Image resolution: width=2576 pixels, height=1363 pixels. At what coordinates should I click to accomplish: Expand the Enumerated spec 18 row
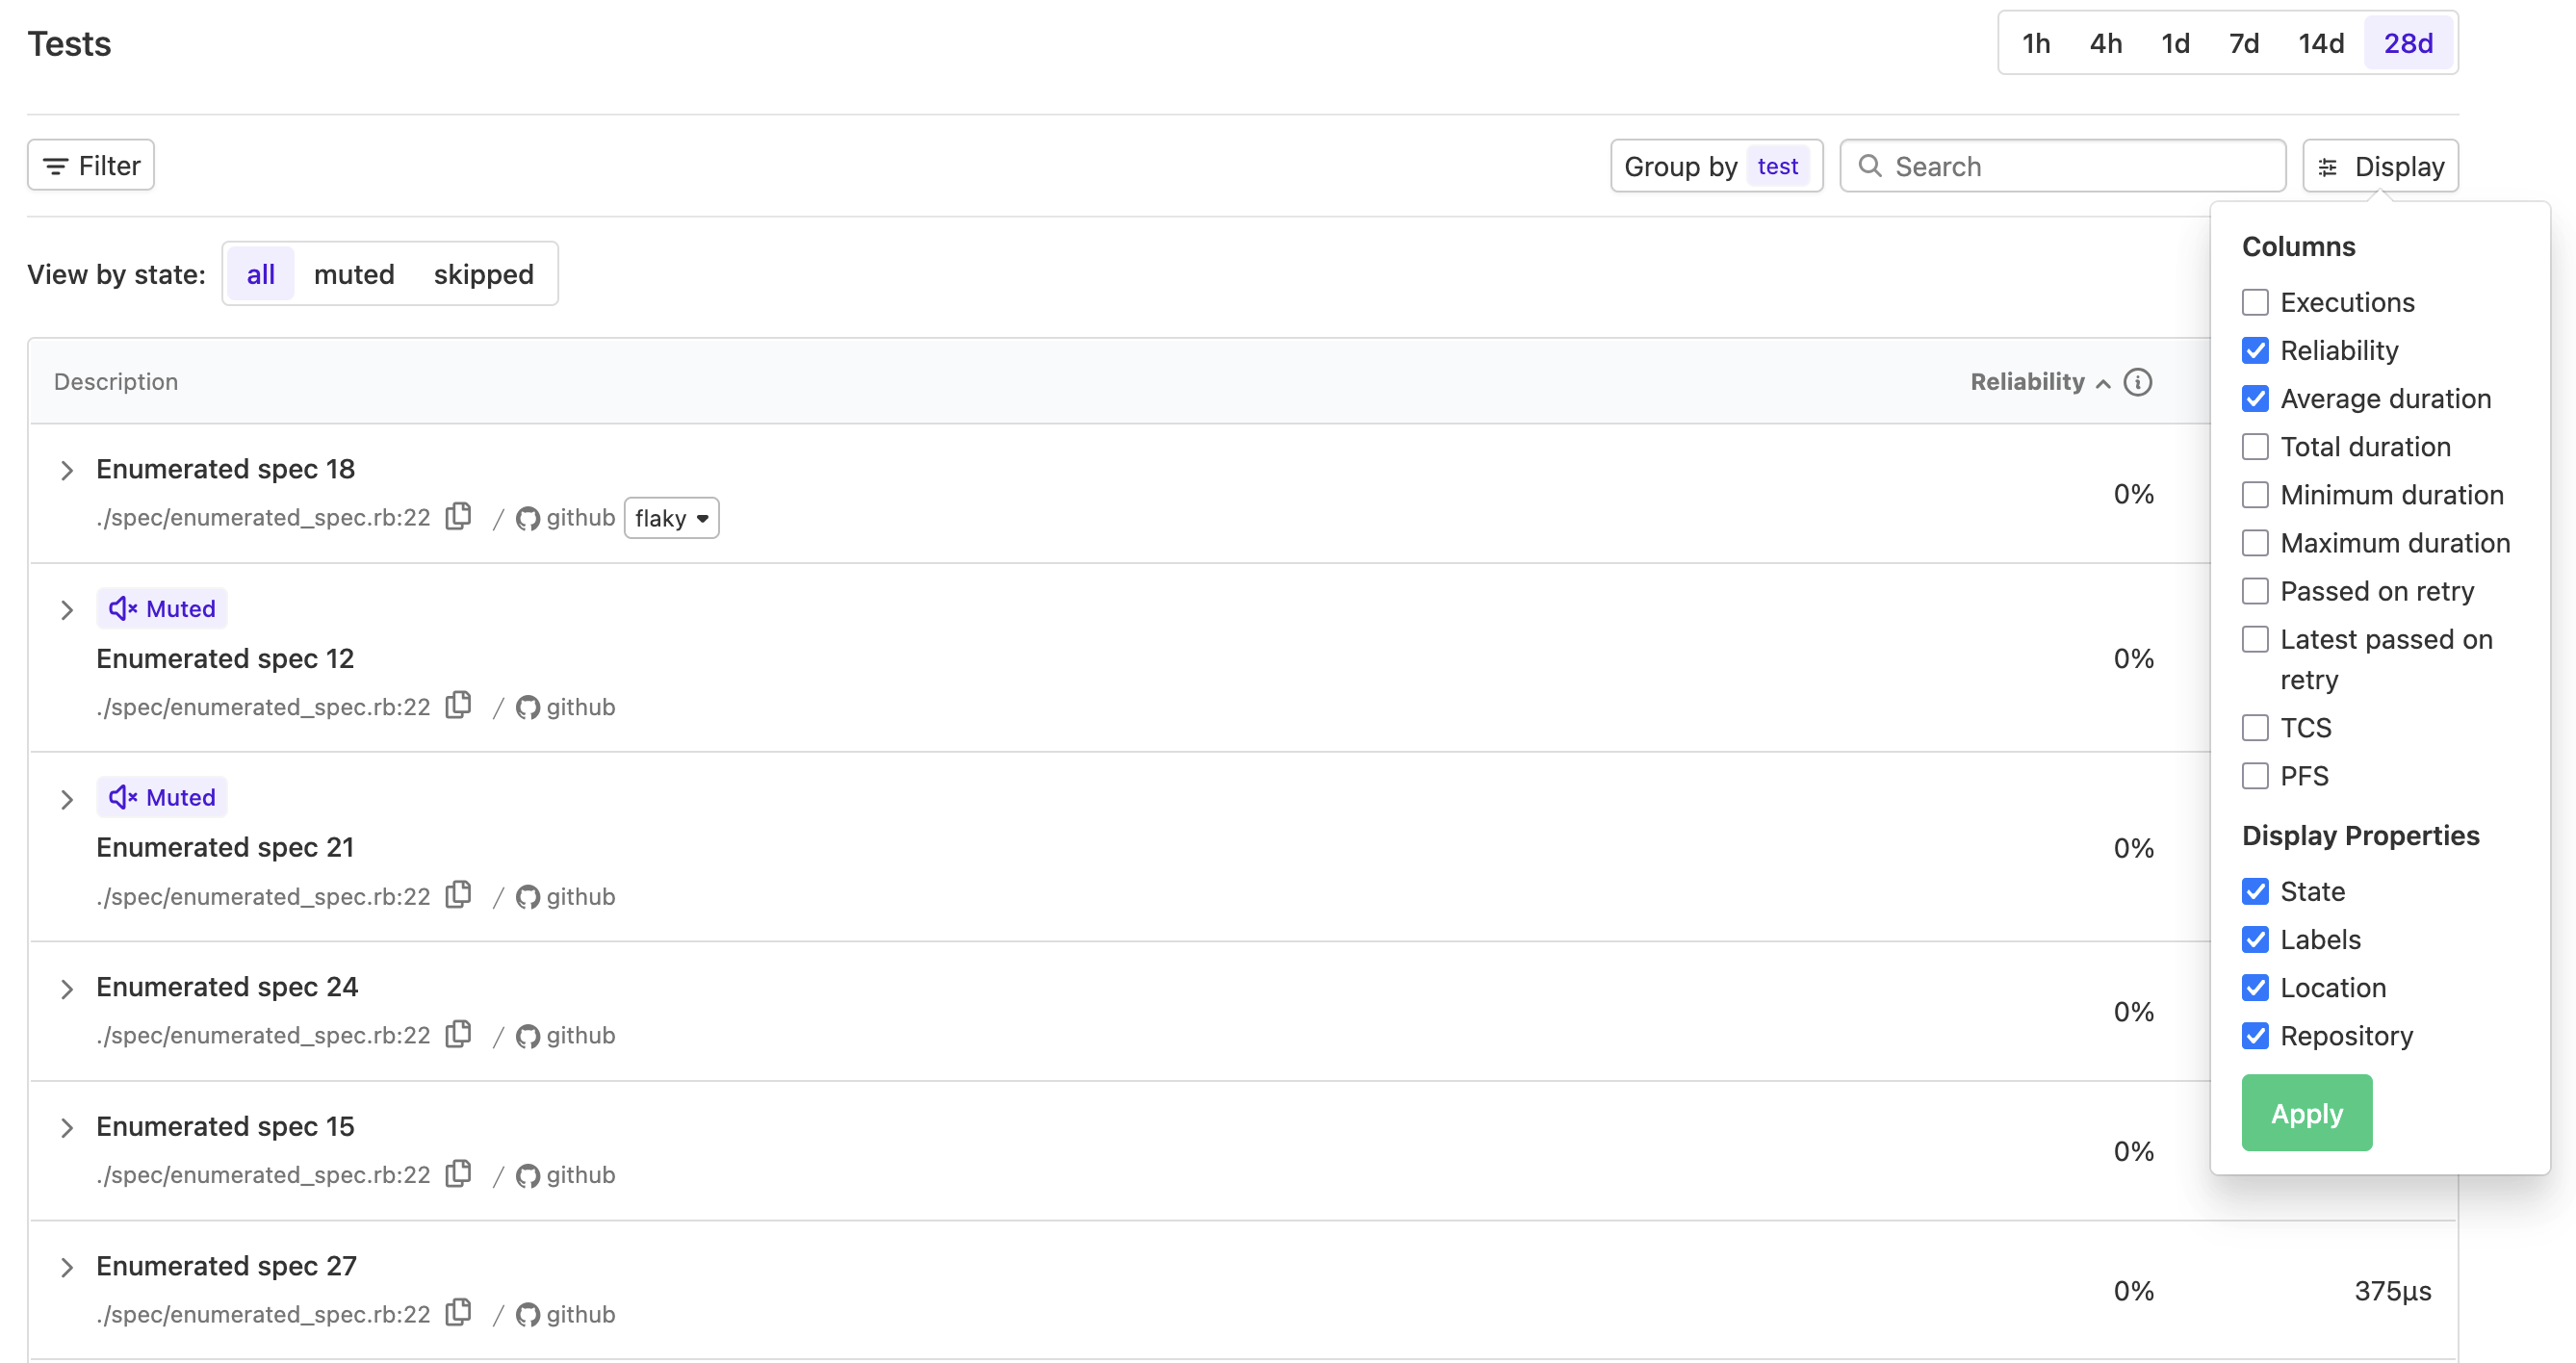tap(67, 470)
